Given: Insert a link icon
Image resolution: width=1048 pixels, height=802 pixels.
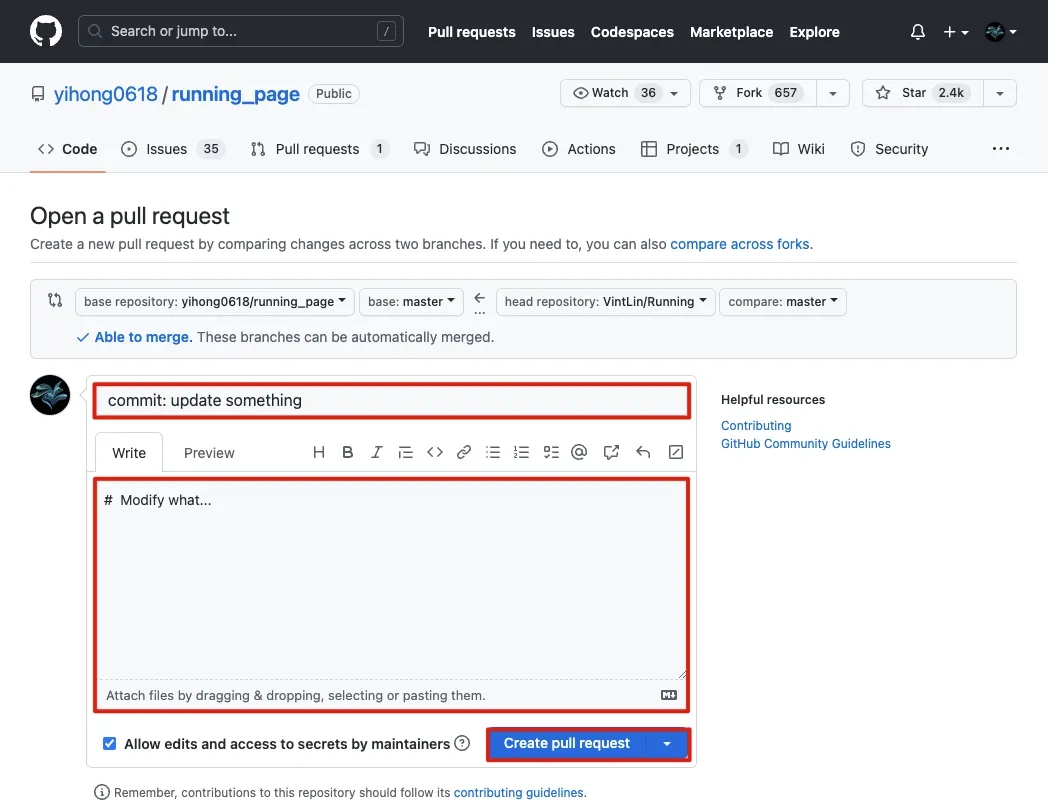Looking at the screenshot, I should coord(464,452).
